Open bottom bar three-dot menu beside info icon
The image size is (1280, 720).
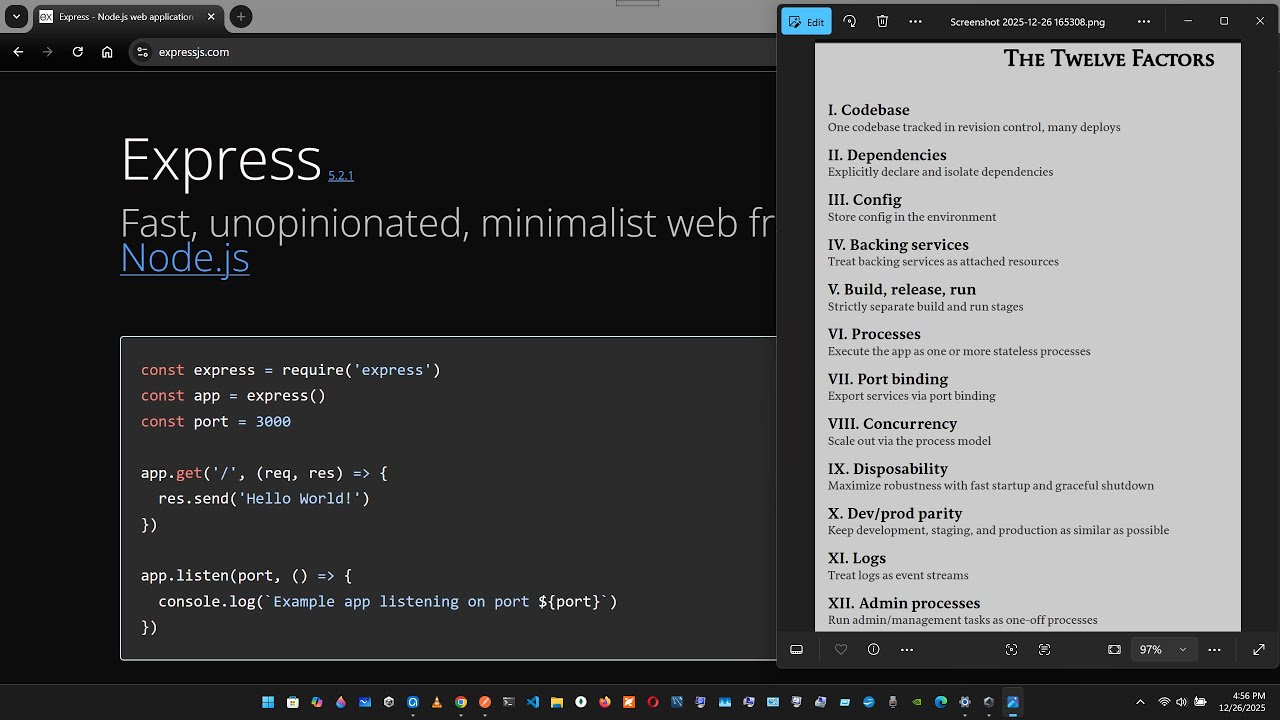point(907,650)
